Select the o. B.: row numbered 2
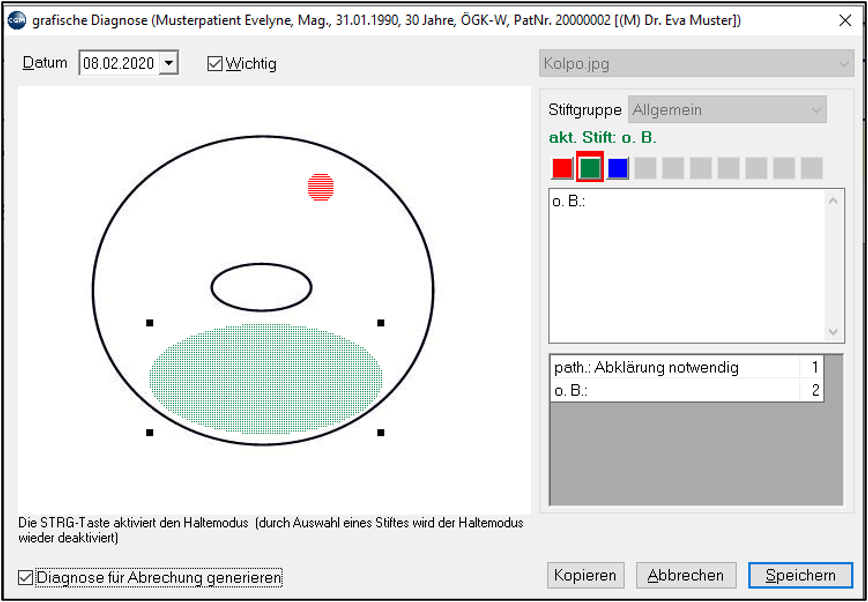 coord(686,390)
